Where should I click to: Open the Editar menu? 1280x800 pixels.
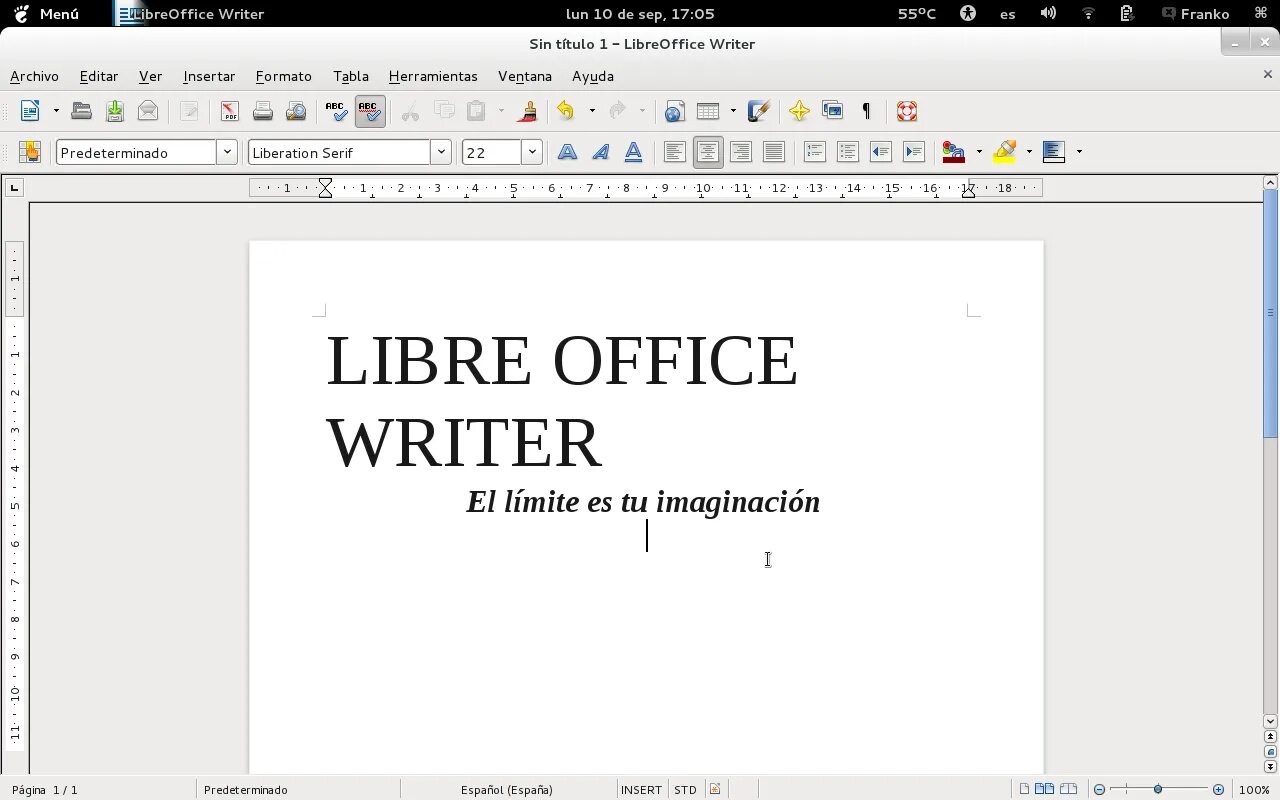[99, 76]
